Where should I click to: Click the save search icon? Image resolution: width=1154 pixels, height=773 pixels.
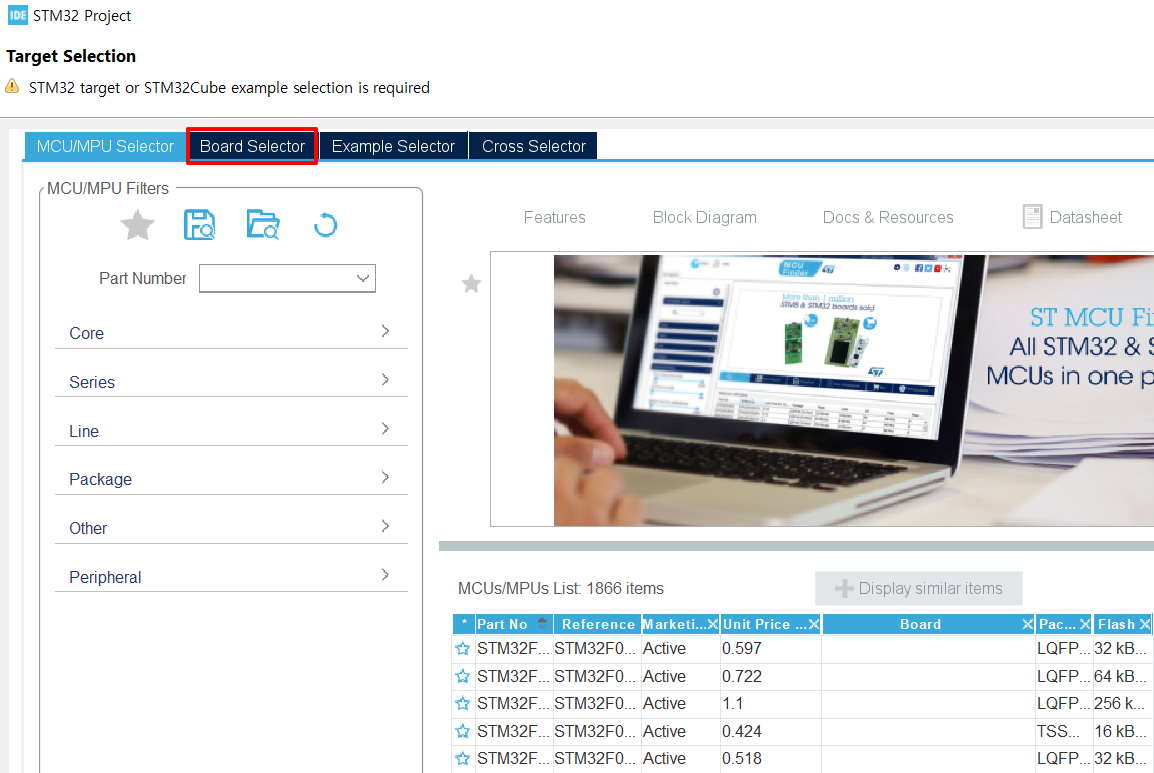click(199, 225)
